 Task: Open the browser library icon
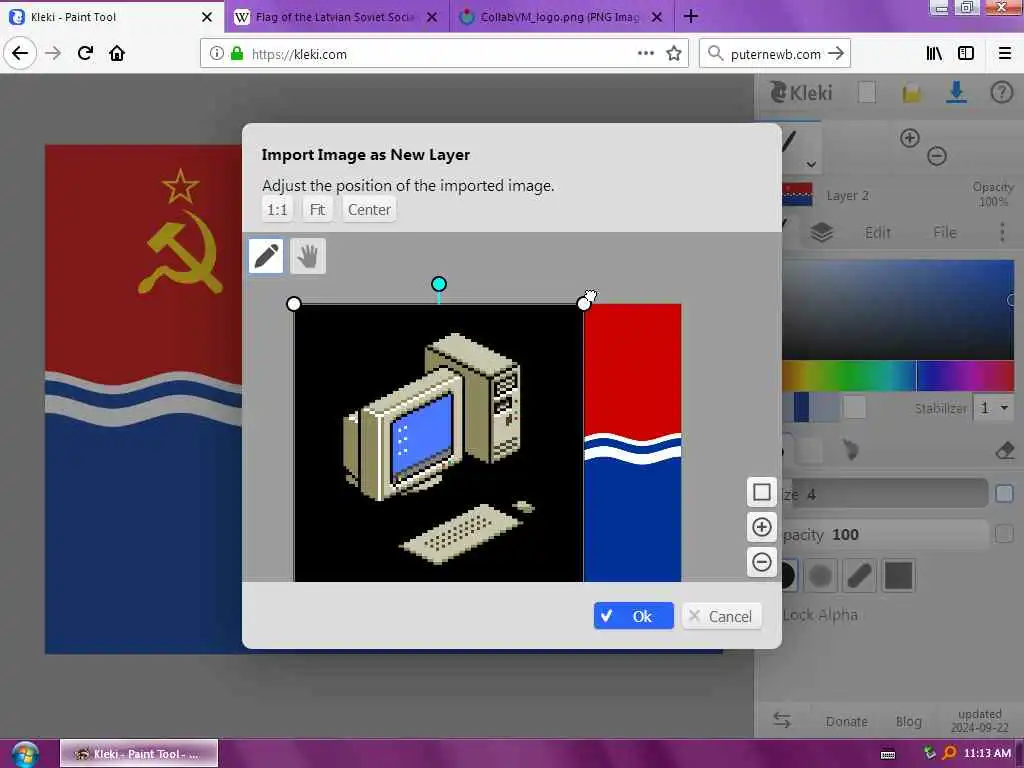coord(934,53)
